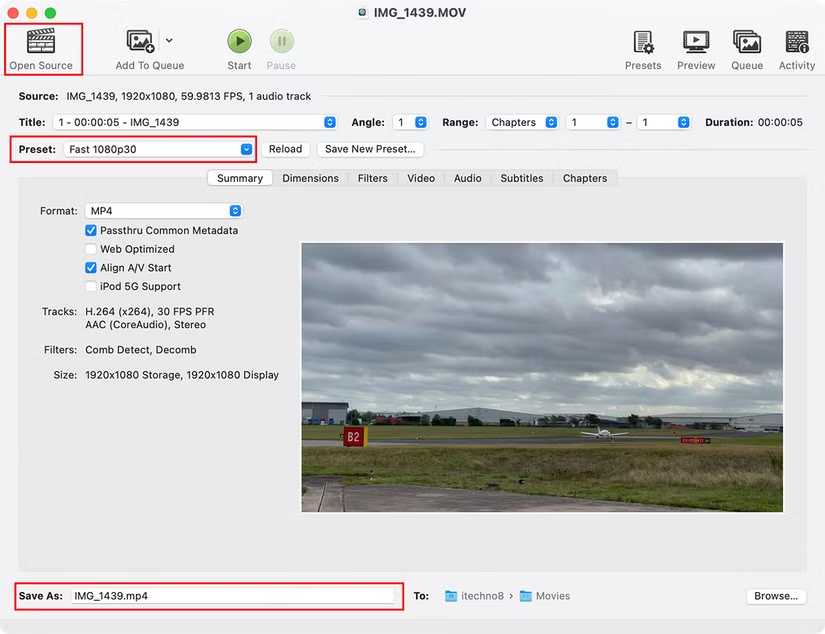This screenshot has height=634, width=825.
Task: Click the Open Source clapperboard icon
Action: click(41, 41)
